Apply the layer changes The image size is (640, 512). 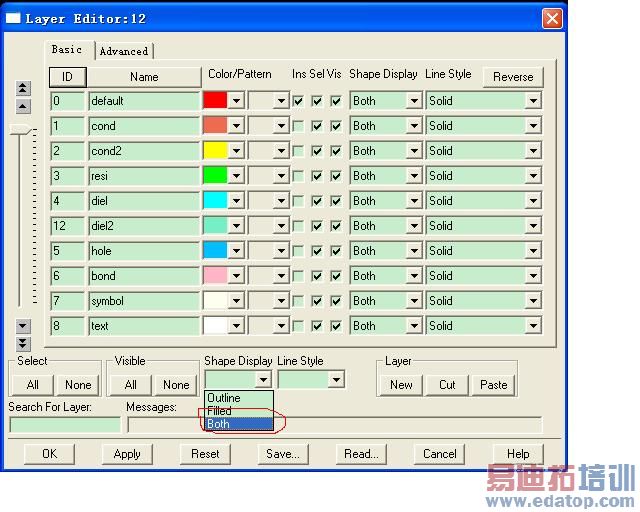[127, 454]
